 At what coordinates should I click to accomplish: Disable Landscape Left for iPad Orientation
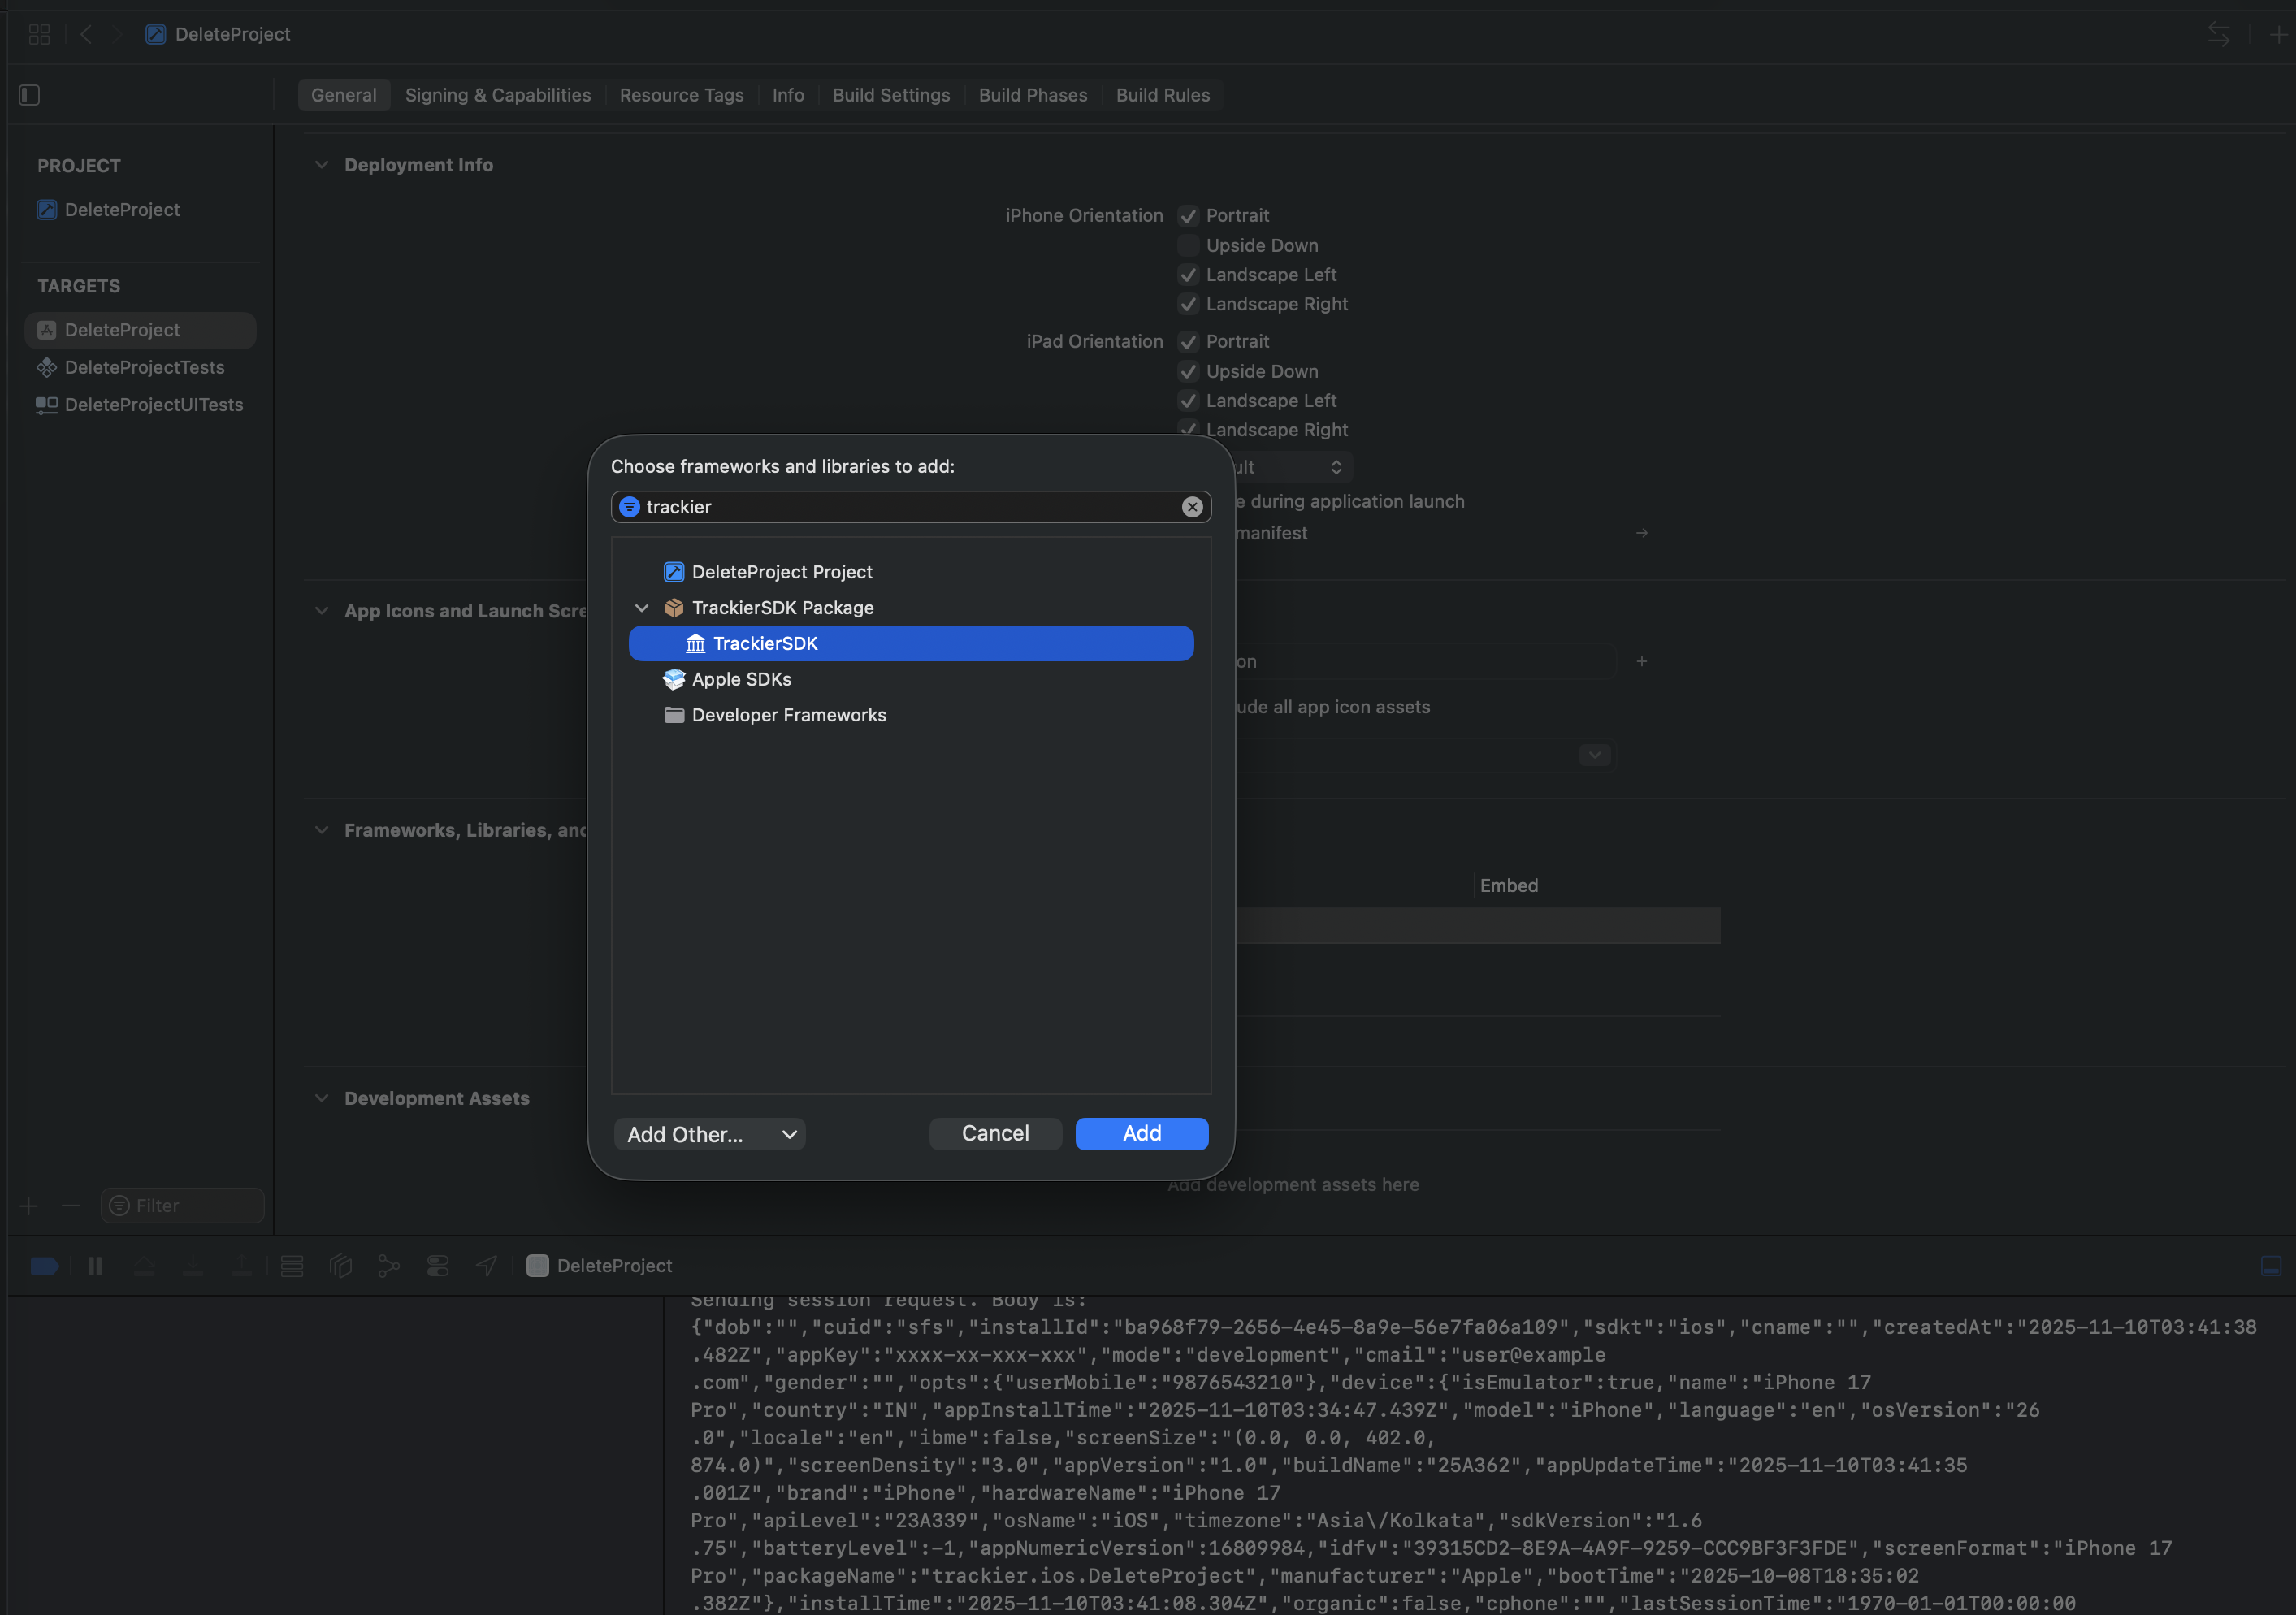[x=1188, y=400]
